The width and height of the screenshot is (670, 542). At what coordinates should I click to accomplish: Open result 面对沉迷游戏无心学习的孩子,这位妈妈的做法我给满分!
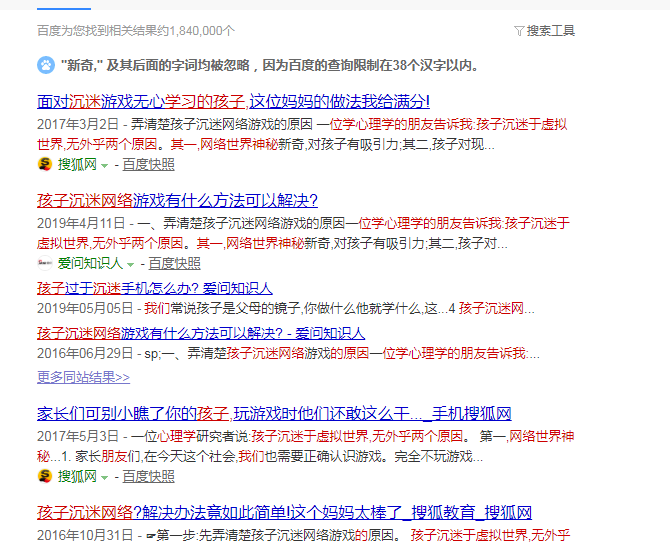(233, 102)
